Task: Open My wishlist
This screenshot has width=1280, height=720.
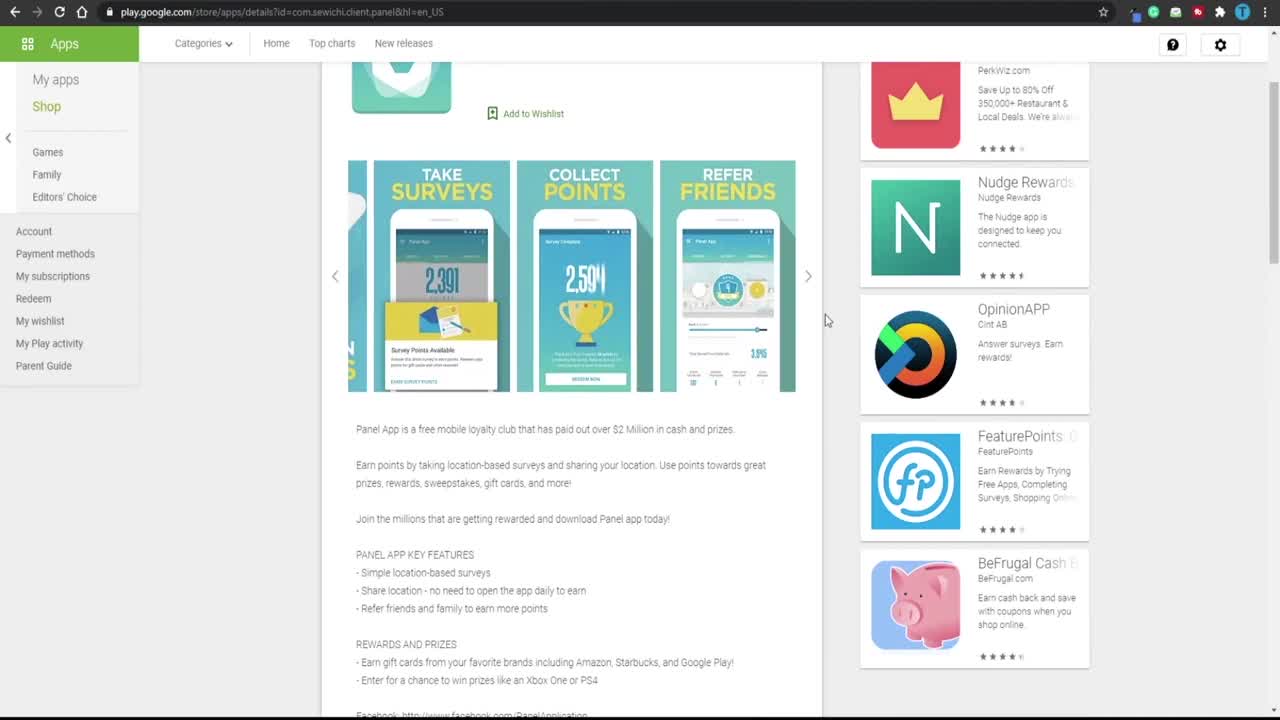Action: 40,321
